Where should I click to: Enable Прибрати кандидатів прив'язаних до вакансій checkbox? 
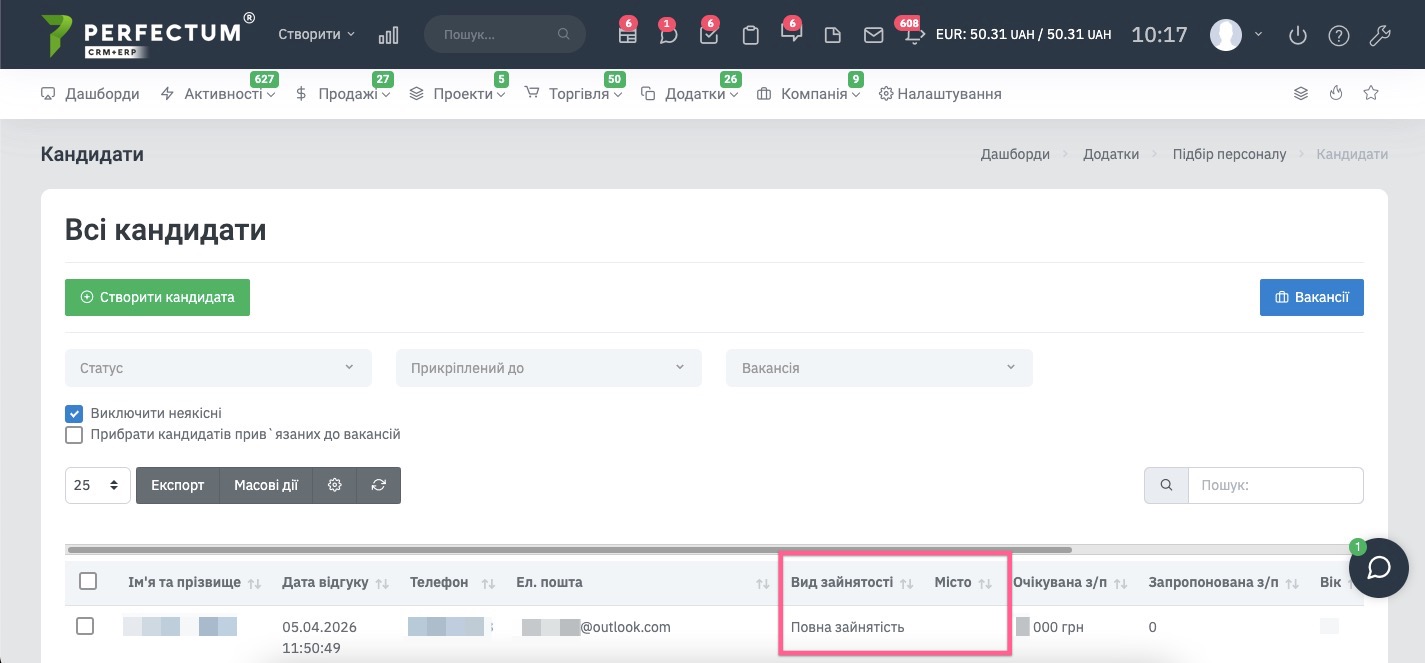[74, 435]
